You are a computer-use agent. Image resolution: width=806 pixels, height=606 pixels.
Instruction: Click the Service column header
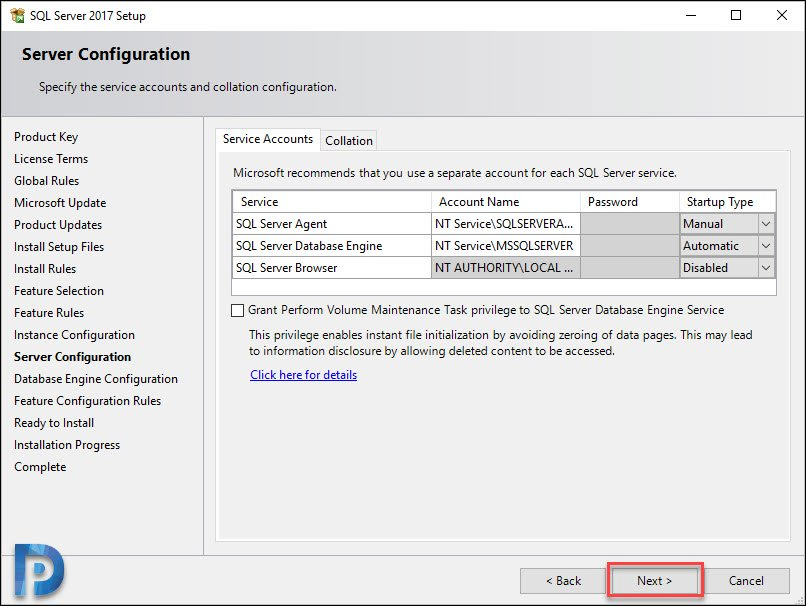click(332, 202)
